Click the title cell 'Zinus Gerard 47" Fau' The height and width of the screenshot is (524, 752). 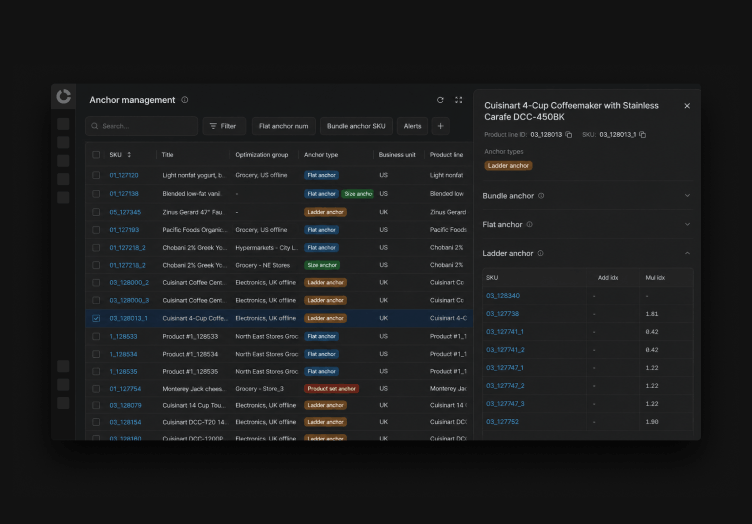click(x=192, y=212)
